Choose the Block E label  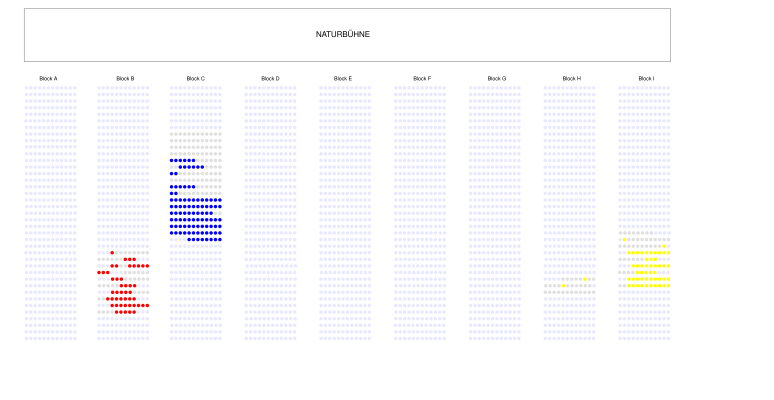point(342,78)
